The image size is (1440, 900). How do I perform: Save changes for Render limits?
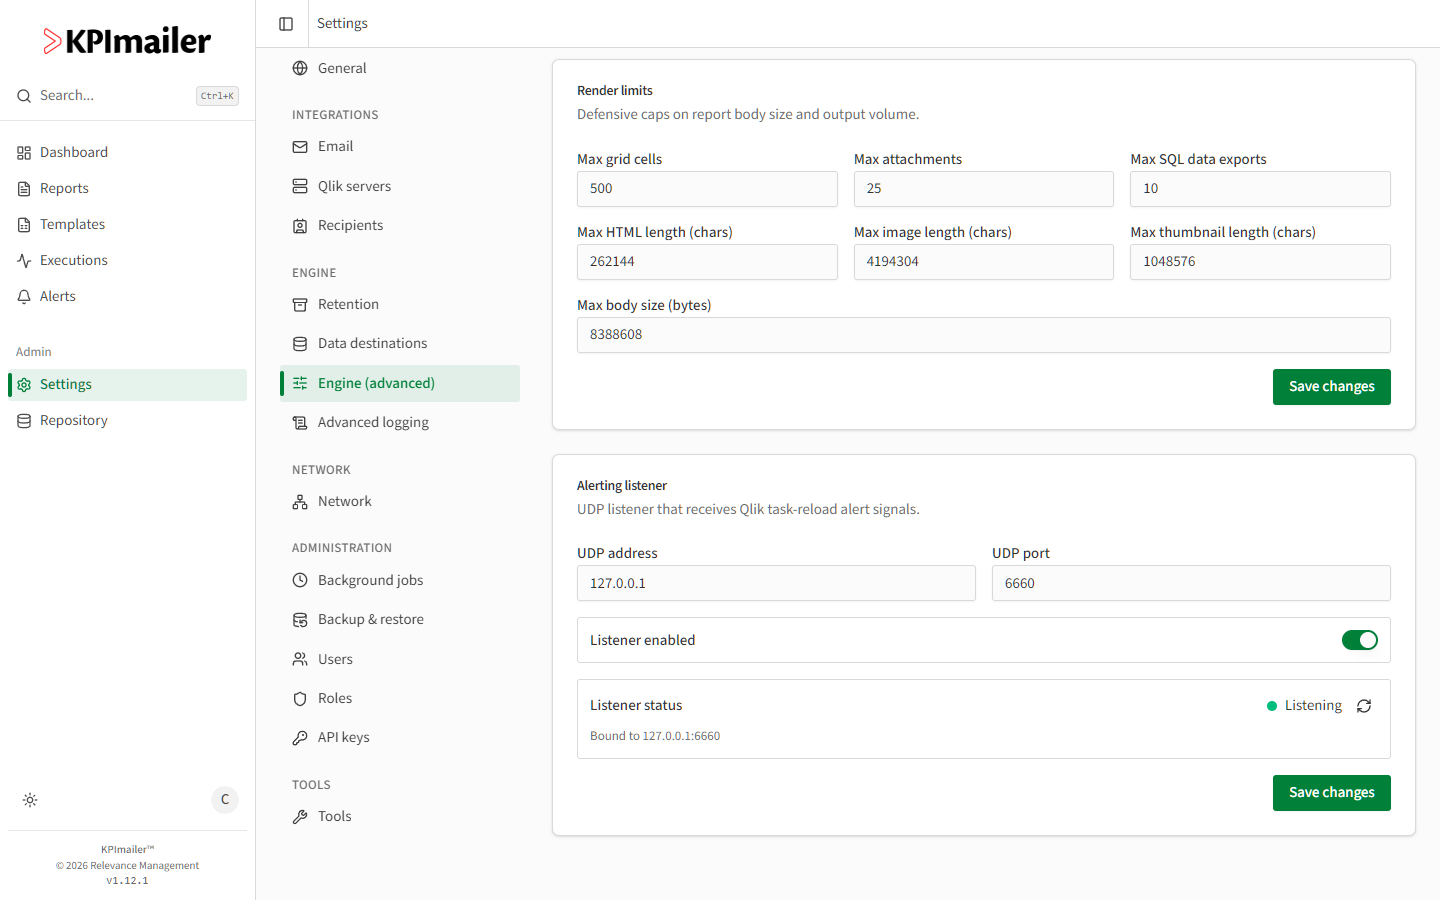(x=1332, y=387)
